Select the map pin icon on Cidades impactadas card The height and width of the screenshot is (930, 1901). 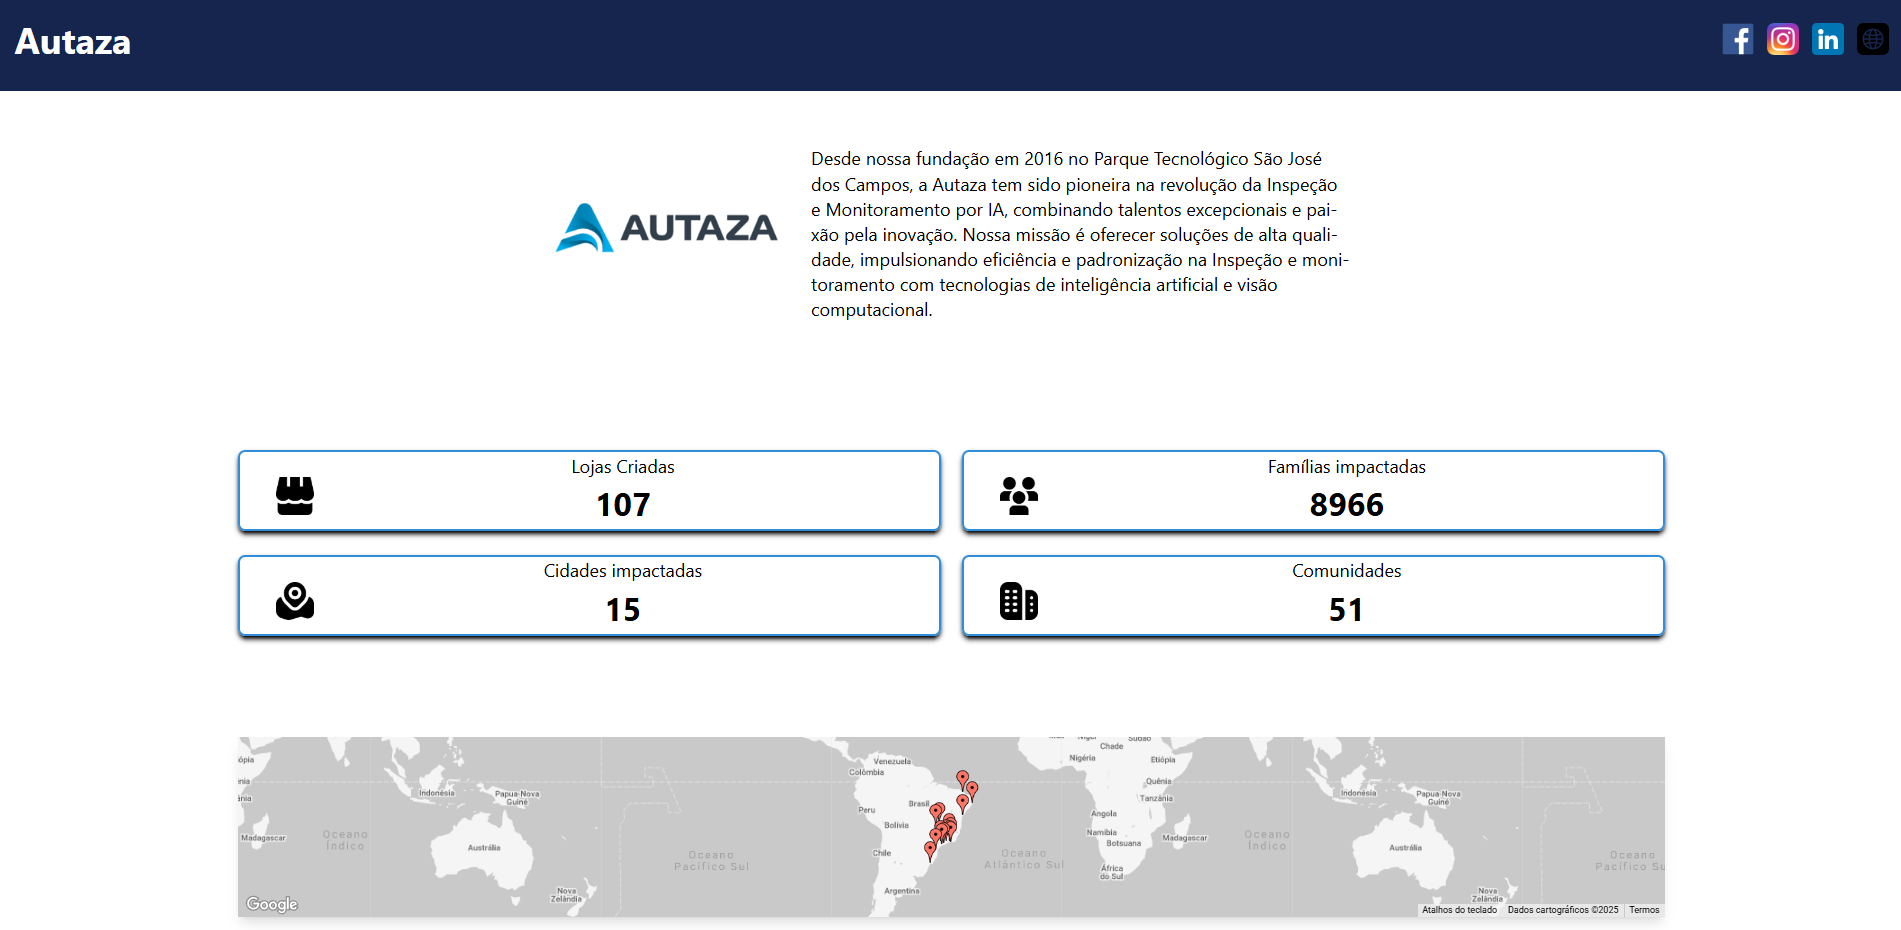click(x=294, y=599)
